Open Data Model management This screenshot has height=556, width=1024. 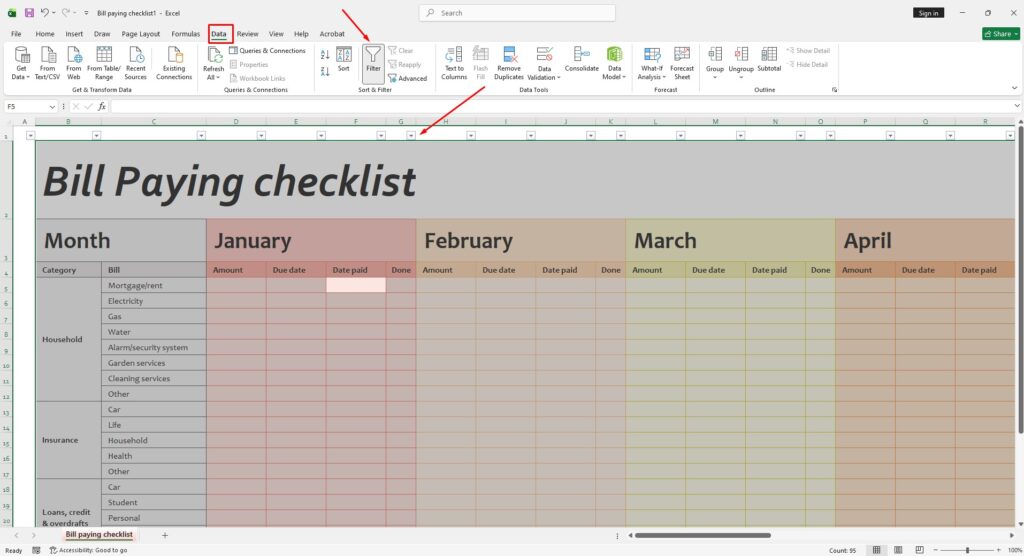[x=614, y=63]
